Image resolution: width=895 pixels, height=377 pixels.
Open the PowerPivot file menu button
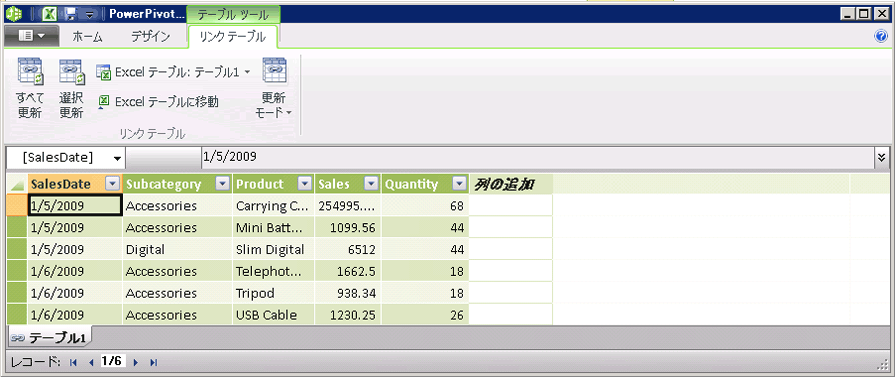(31, 36)
